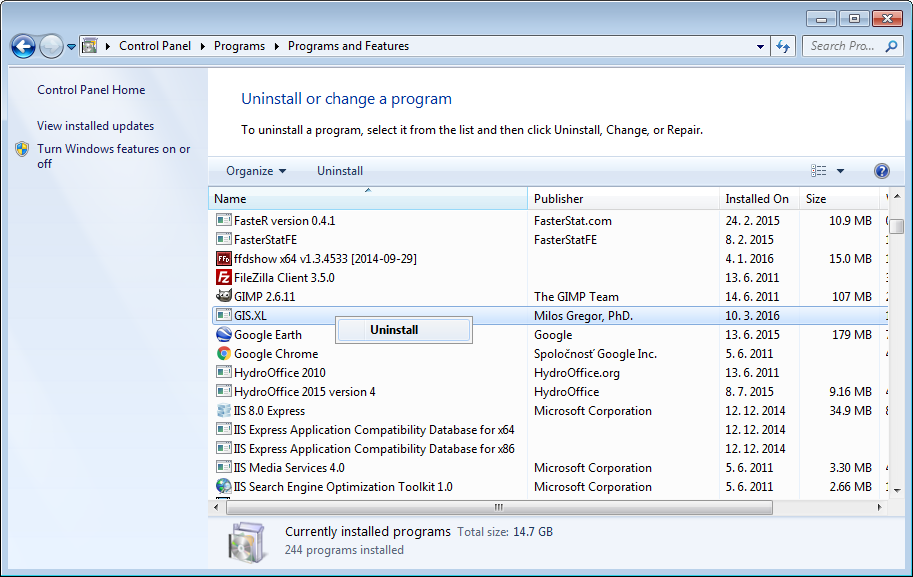
Task: Sort by the Size column header
Action: click(x=839, y=199)
